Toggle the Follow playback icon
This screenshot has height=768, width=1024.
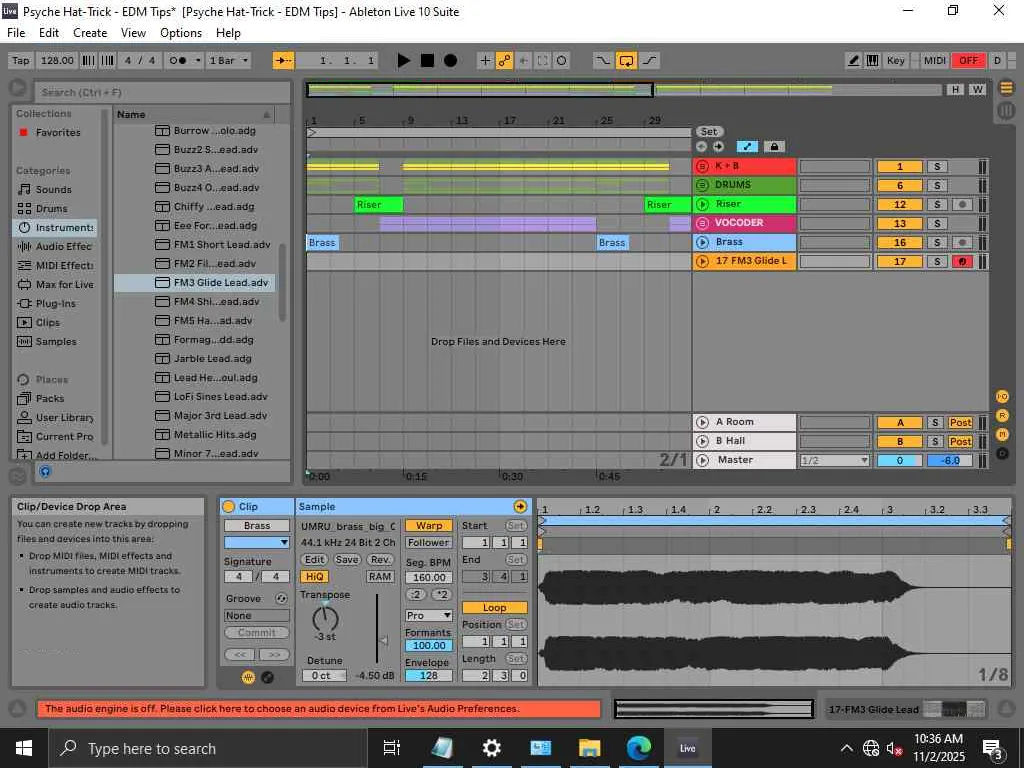point(283,61)
